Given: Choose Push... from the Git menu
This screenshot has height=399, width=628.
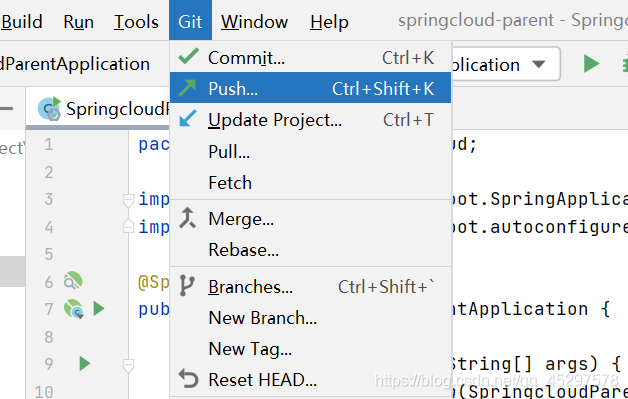Looking at the screenshot, I should tap(310, 88).
